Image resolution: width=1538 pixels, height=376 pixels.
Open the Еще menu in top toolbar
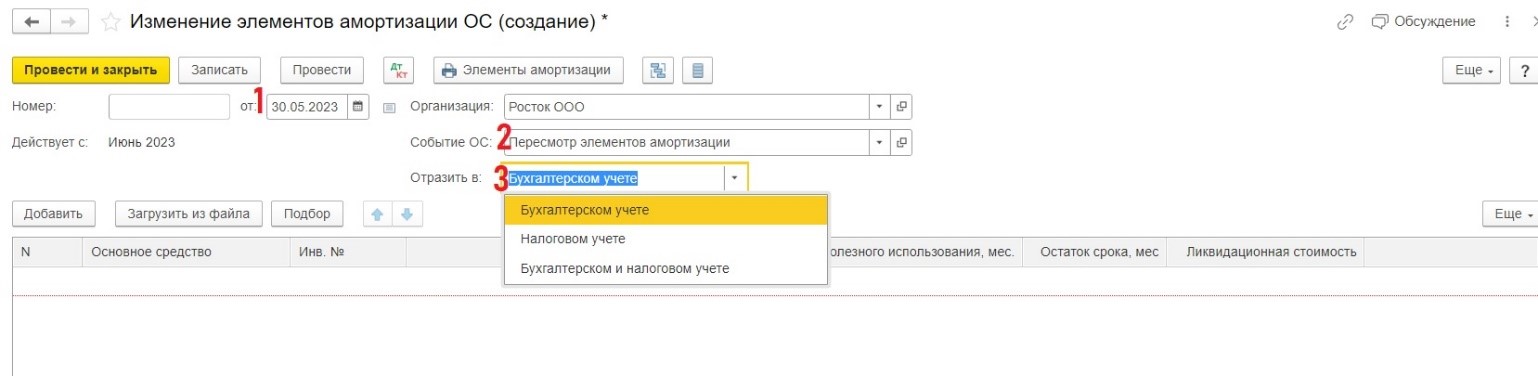tap(1471, 70)
